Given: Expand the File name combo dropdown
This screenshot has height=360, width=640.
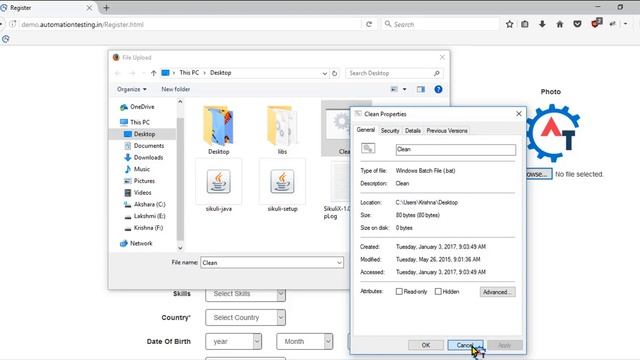Looking at the screenshot, I should tap(339, 263).
